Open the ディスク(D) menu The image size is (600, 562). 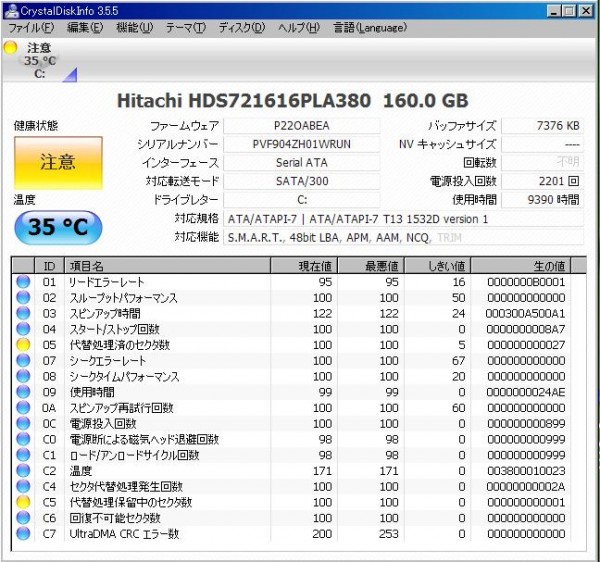click(x=241, y=28)
